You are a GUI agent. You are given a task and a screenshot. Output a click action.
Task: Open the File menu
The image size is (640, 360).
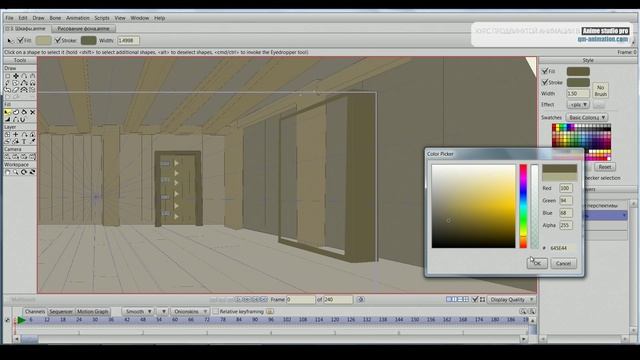click(x=9, y=18)
